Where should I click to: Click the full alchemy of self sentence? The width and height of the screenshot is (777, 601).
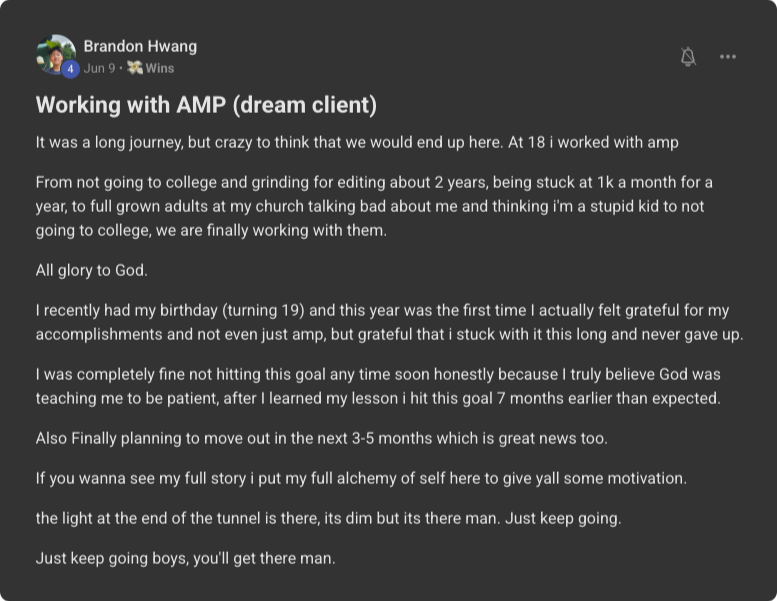click(361, 478)
